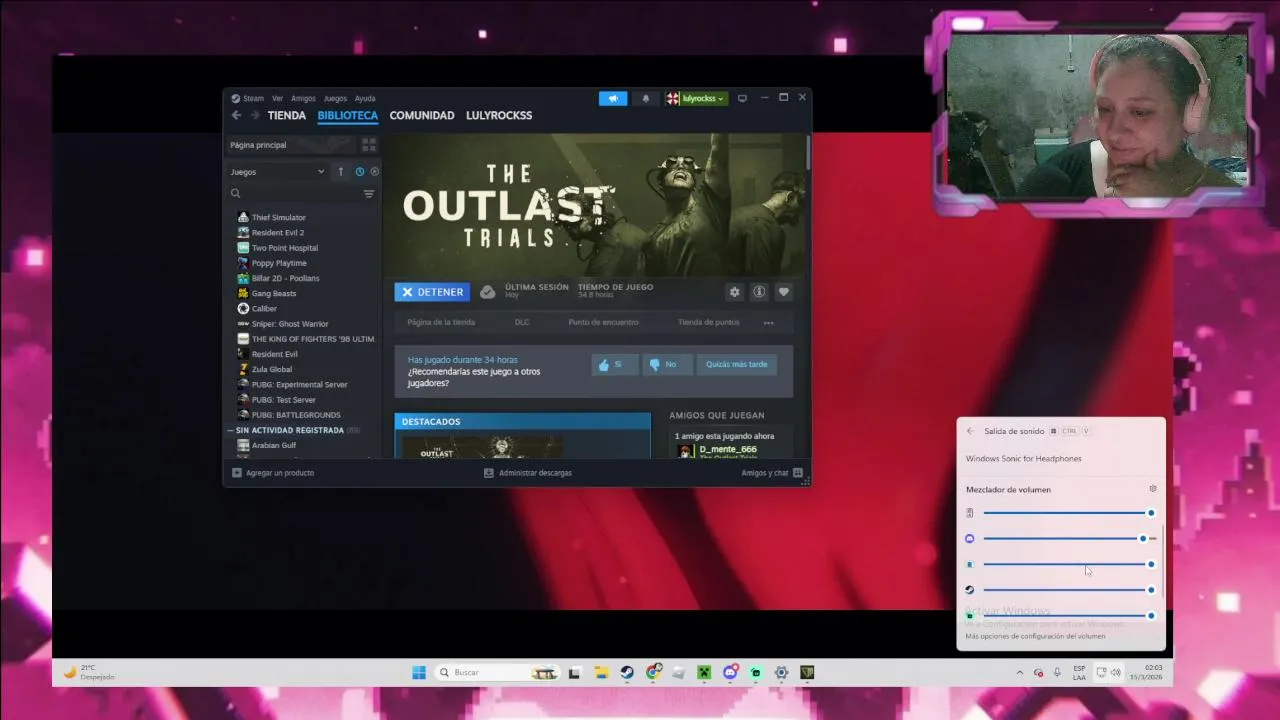Image resolution: width=1280 pixels, height=720 pixels.
Task: Click Discord icon in the volume mixer
Action: (x=969, y=538)
